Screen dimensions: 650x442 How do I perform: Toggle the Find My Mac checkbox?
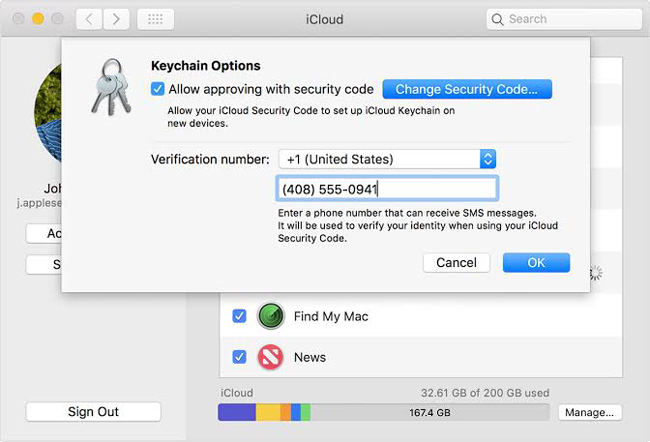click(x=239, y=316)
